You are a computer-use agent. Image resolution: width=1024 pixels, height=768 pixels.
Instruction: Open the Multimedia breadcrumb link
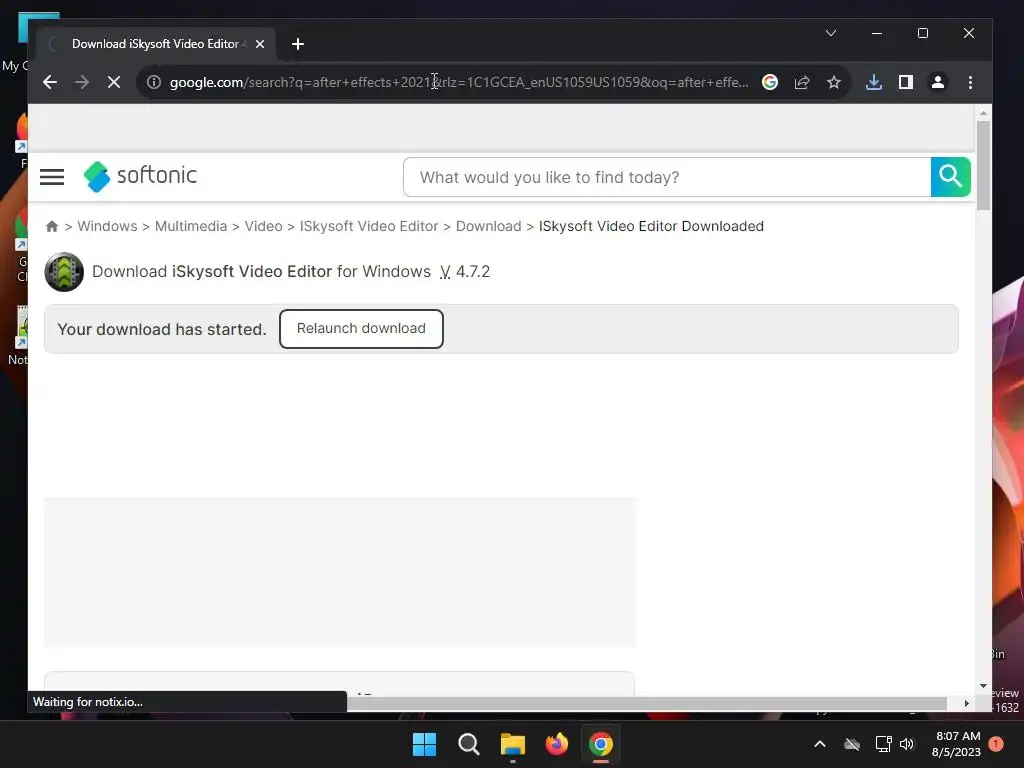point(191,226)
